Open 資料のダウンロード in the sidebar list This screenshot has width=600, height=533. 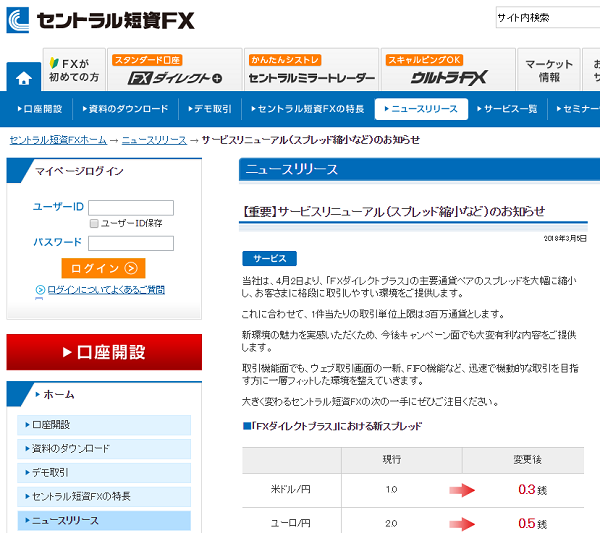tap(104, 449)
